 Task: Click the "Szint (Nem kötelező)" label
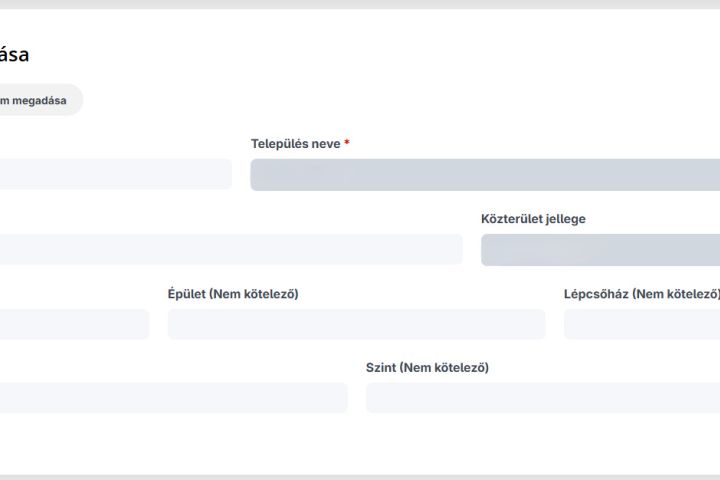coord(427,368)
